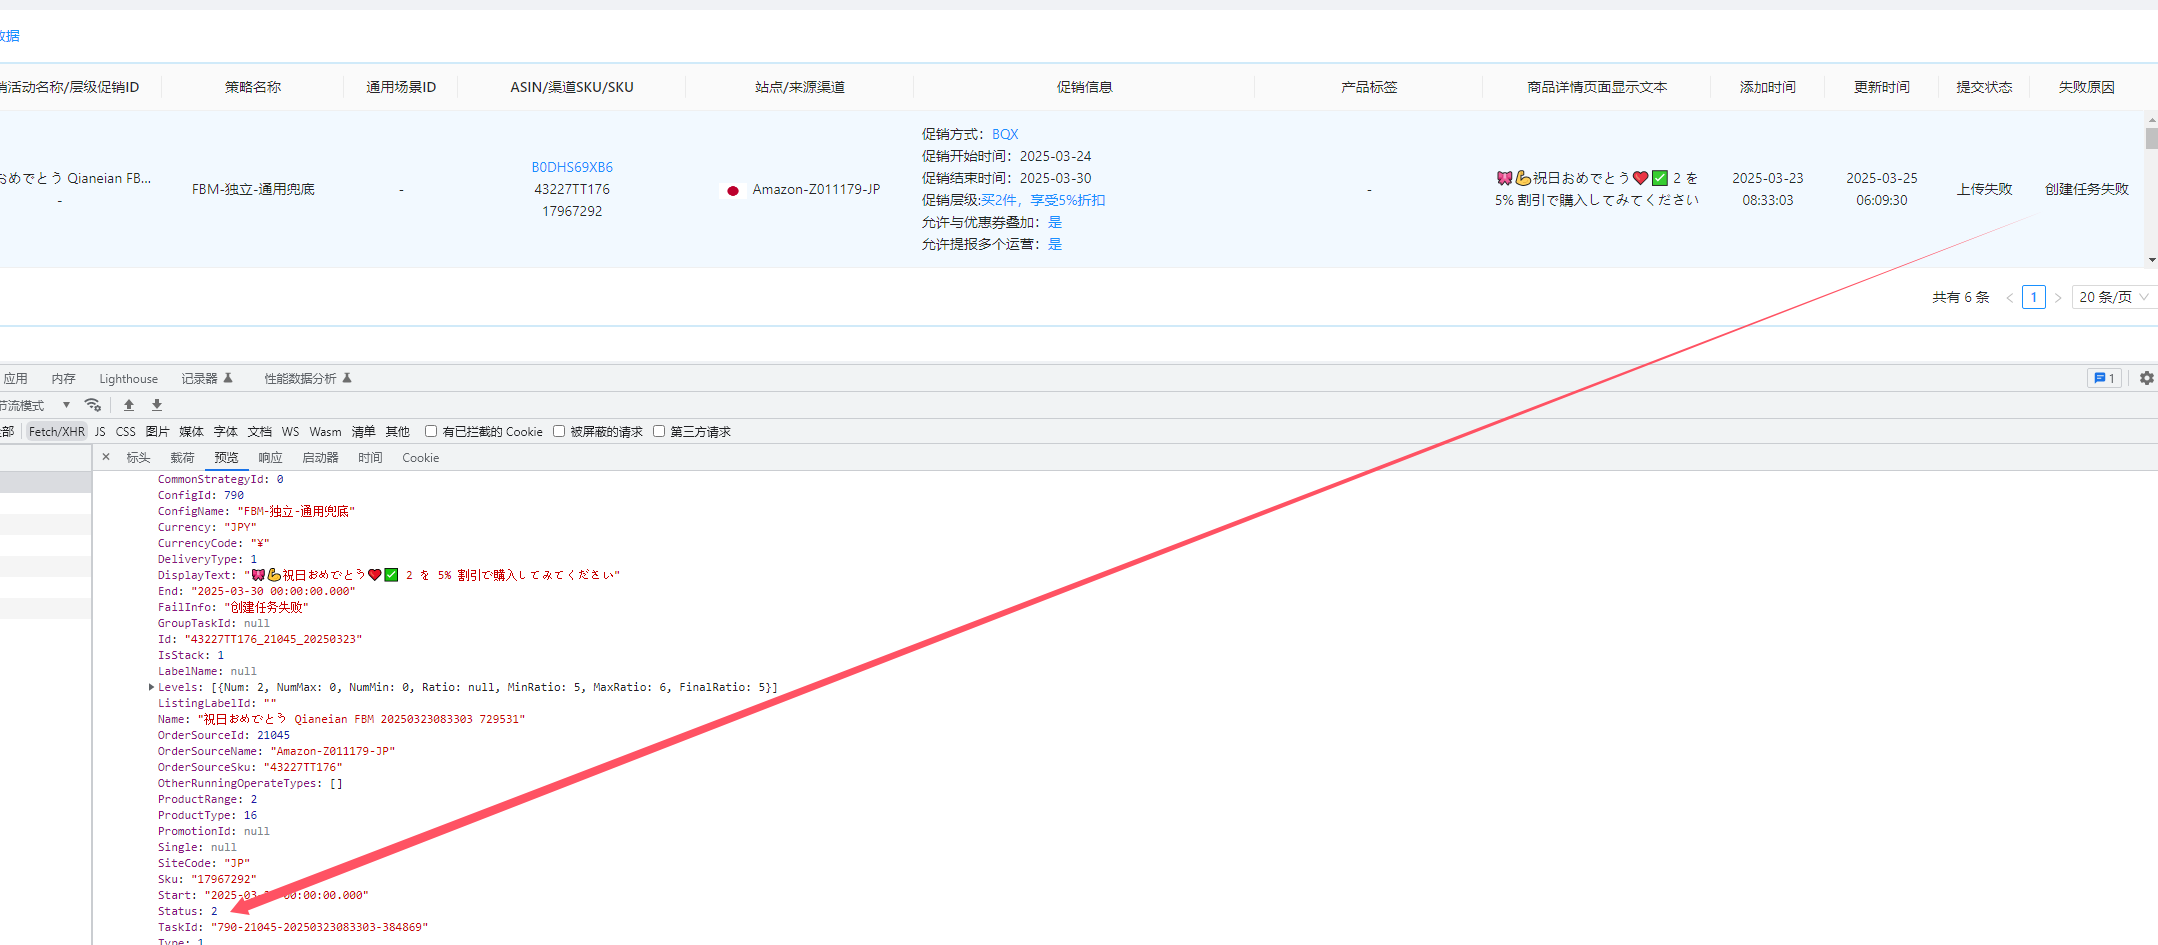Check the '第三方请求' filter checkbox

point(659,431)
